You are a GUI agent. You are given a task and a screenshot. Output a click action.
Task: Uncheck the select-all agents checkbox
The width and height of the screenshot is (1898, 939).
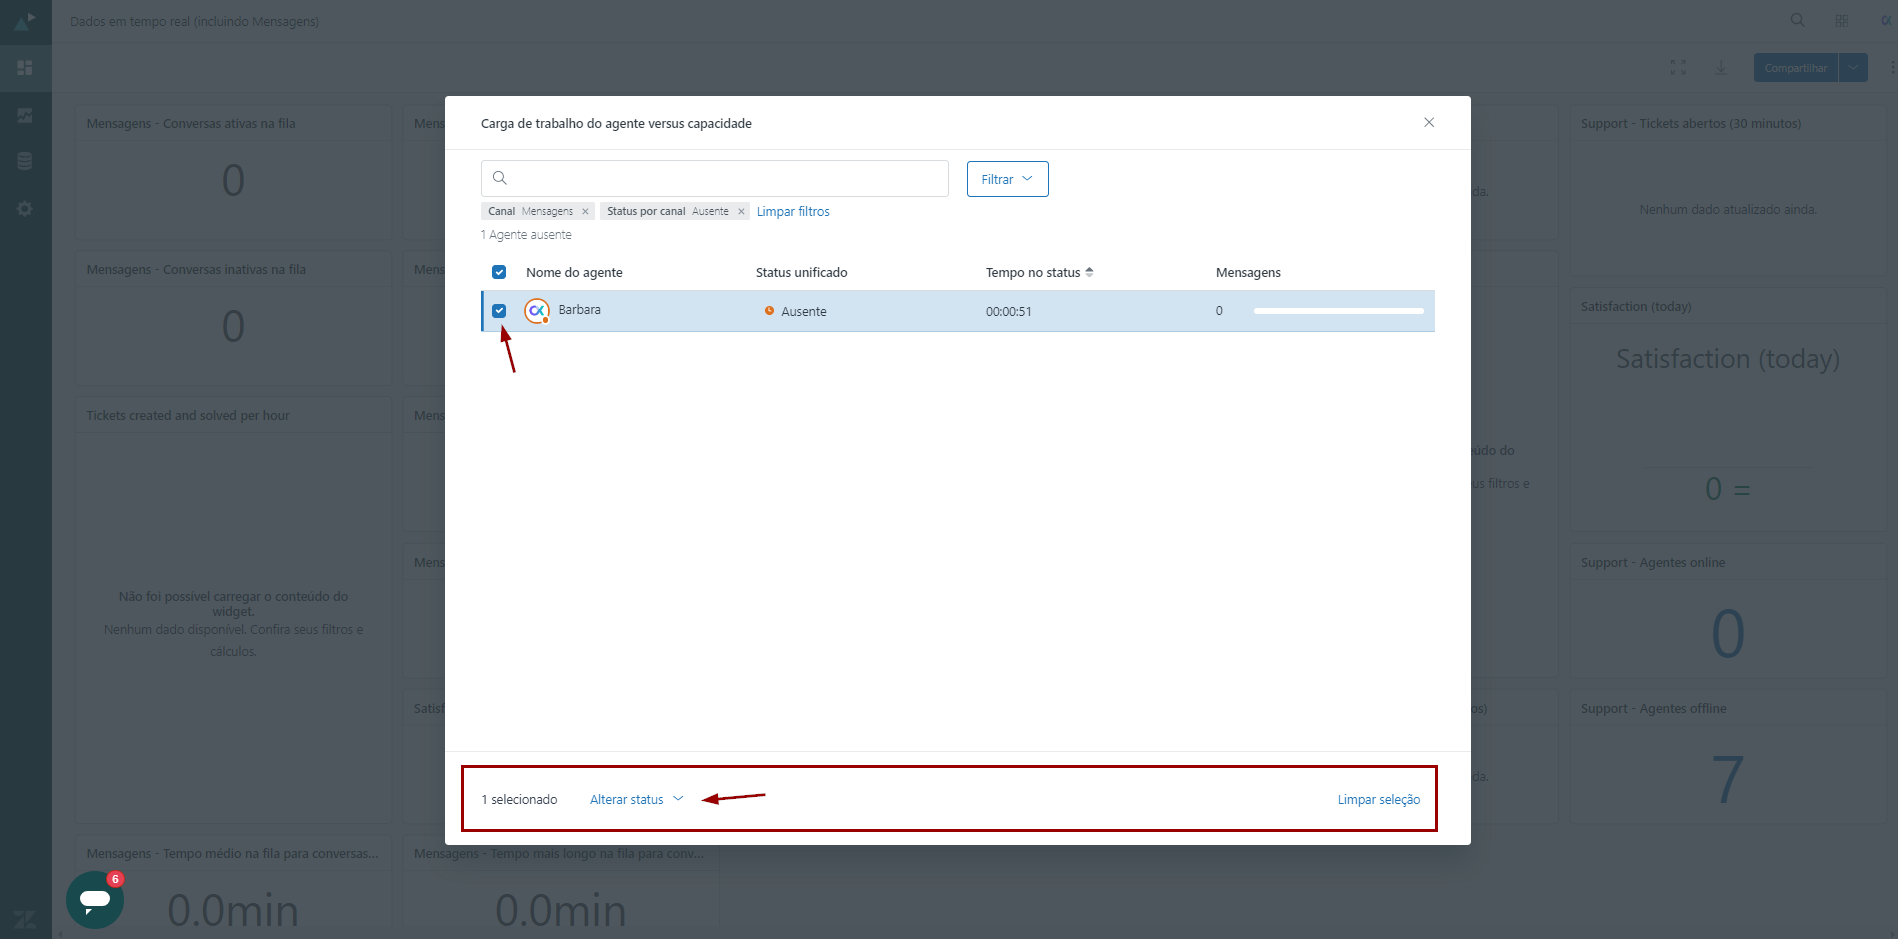tap(499, 272)
